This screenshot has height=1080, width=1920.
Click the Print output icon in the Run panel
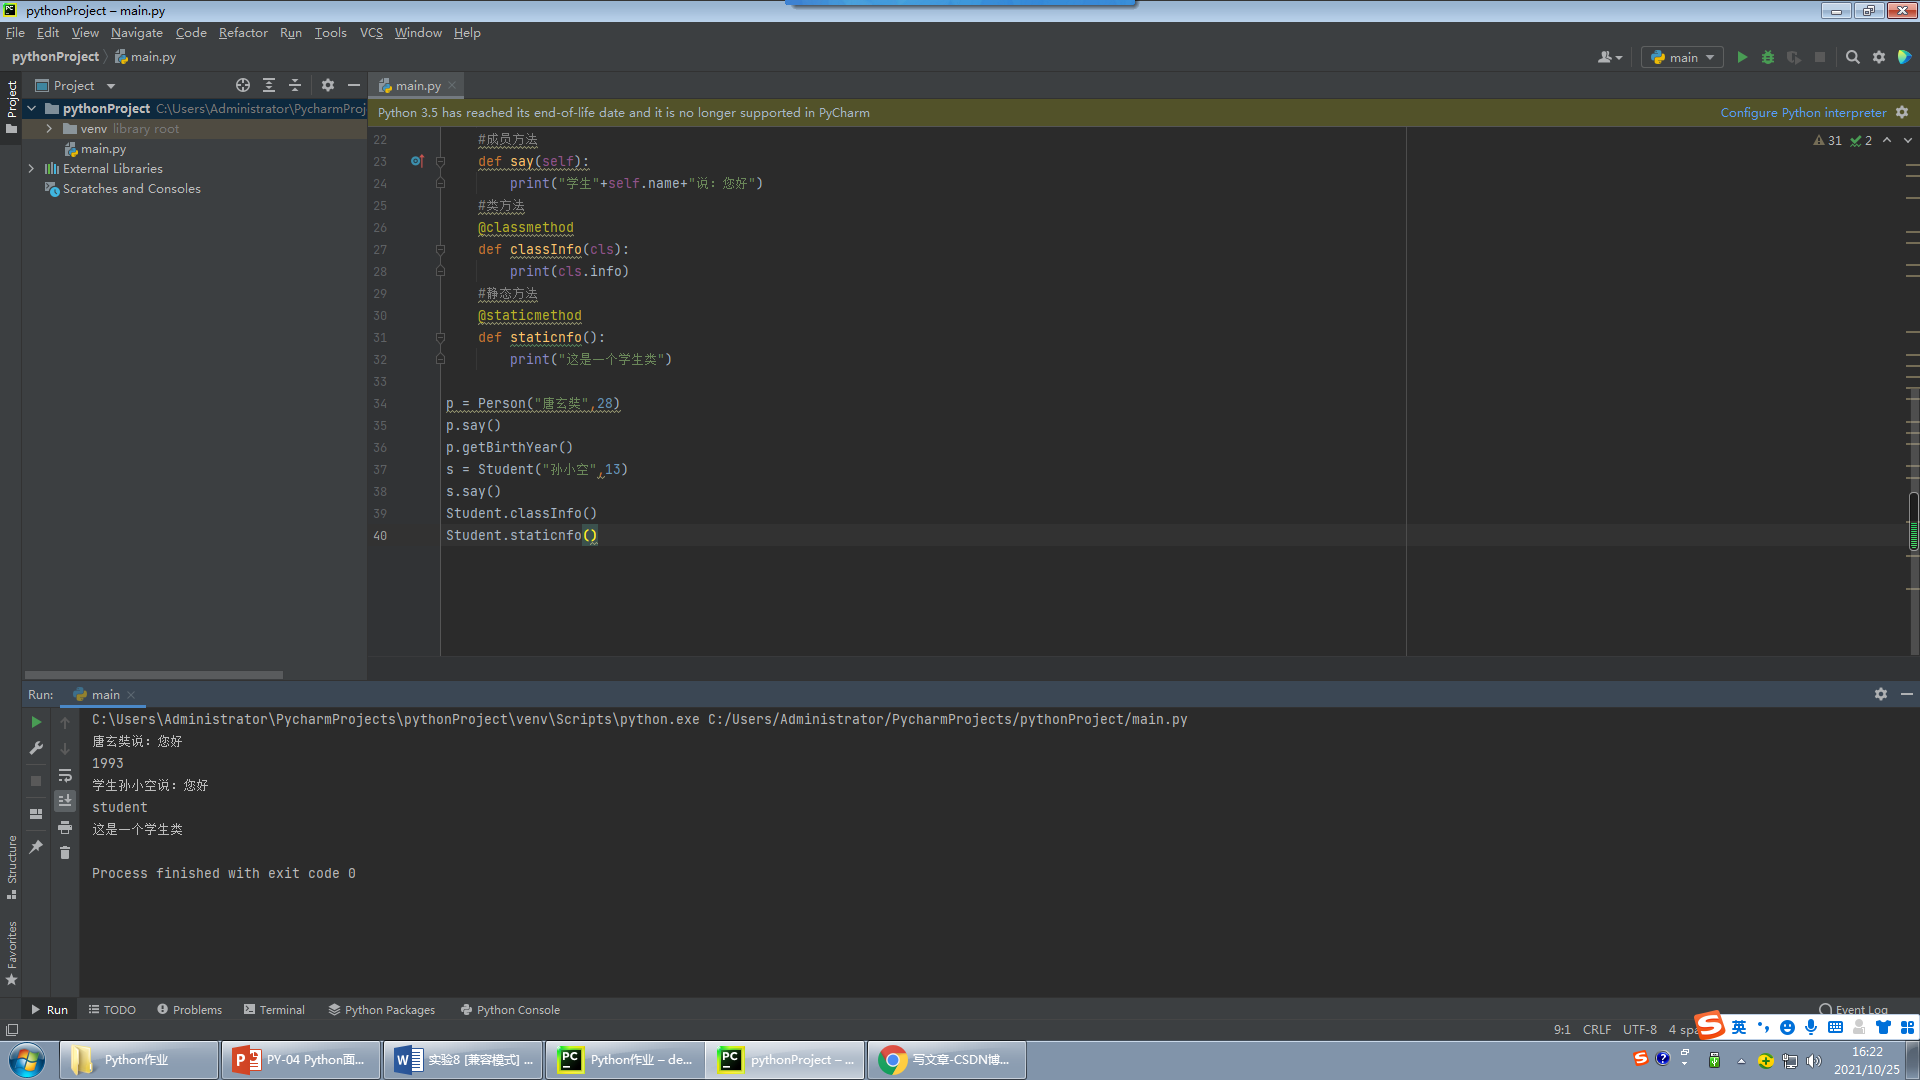coord(65,827)
